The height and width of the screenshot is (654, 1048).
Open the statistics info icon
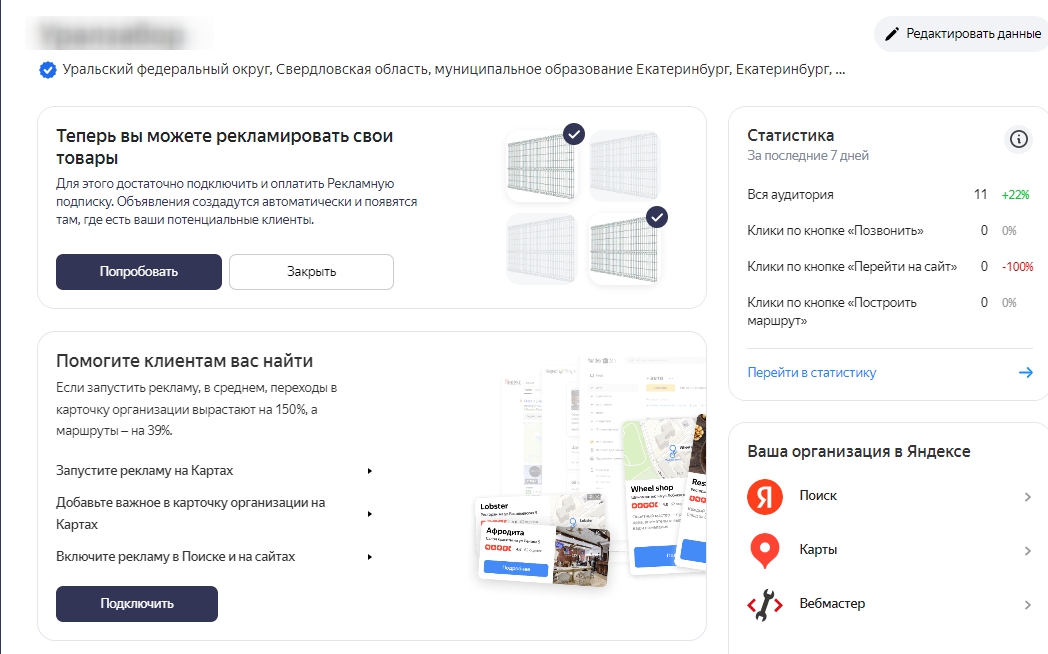click(1018, 139)
